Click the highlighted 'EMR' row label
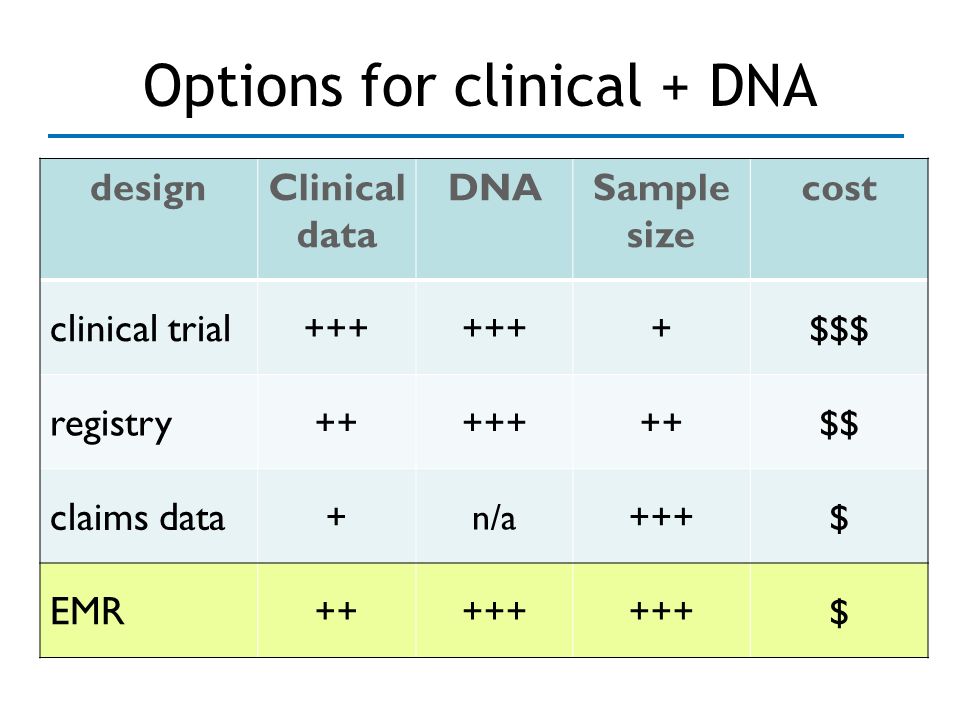960x720 pixels. point(87,612)
